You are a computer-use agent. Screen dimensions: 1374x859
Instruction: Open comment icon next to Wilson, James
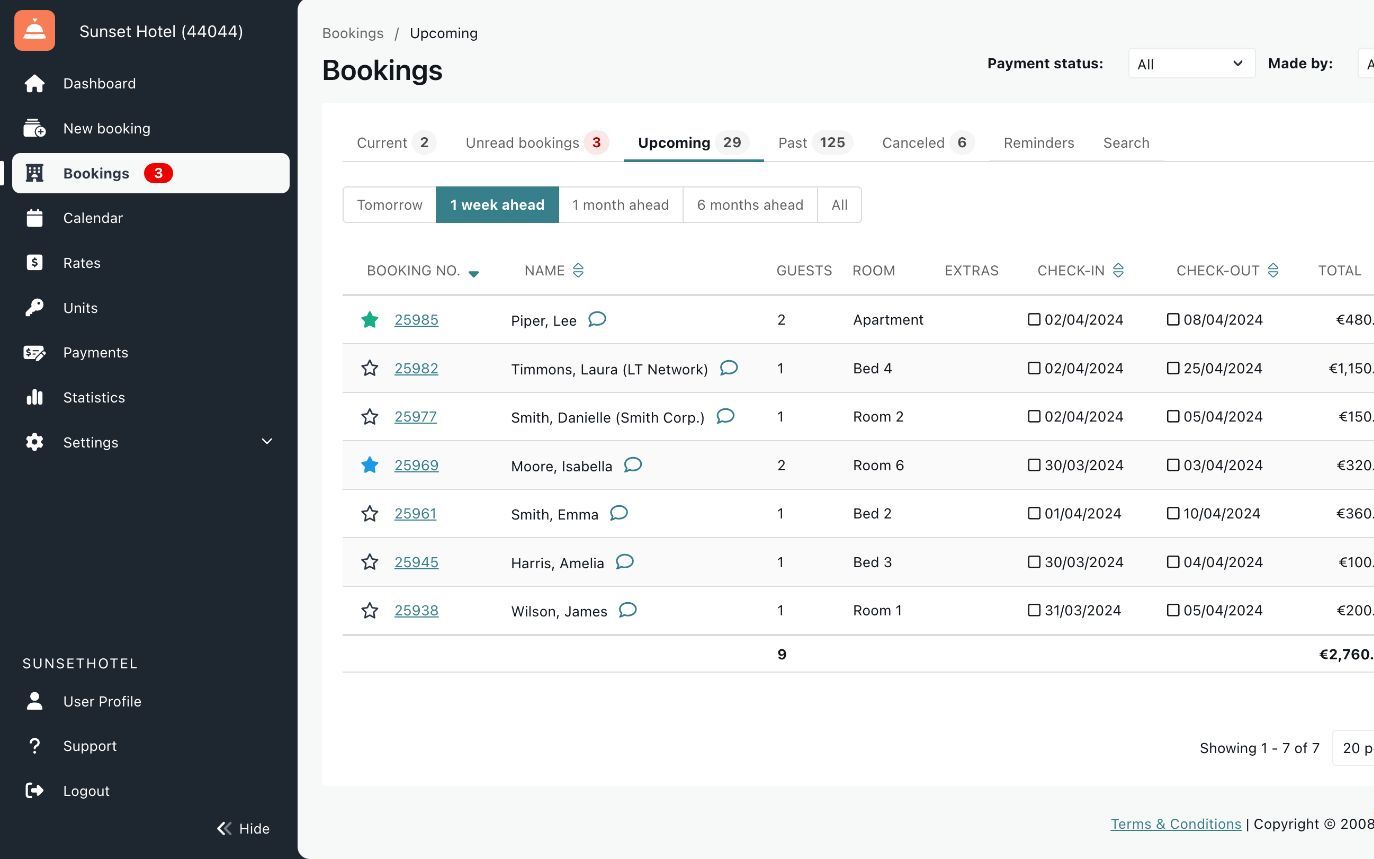tap(627, 610)
